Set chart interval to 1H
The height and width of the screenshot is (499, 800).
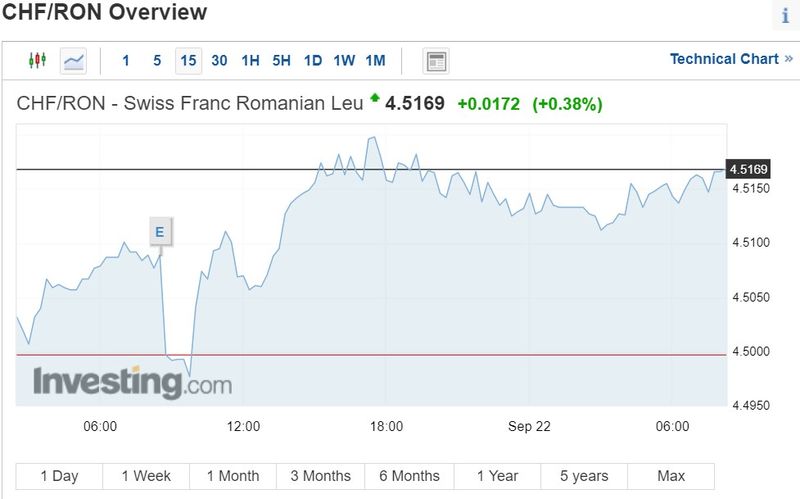click(x=250, y=61)
